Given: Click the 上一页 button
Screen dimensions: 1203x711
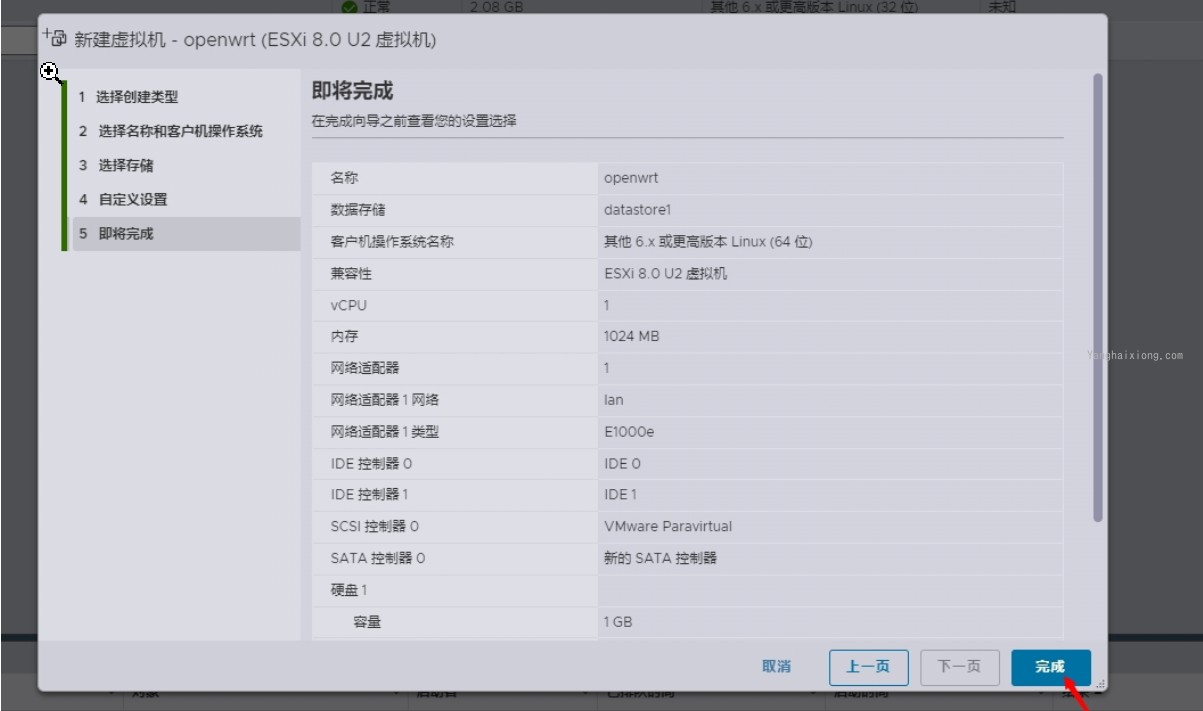Looking at the screenshot, I should tap(868, 667).
